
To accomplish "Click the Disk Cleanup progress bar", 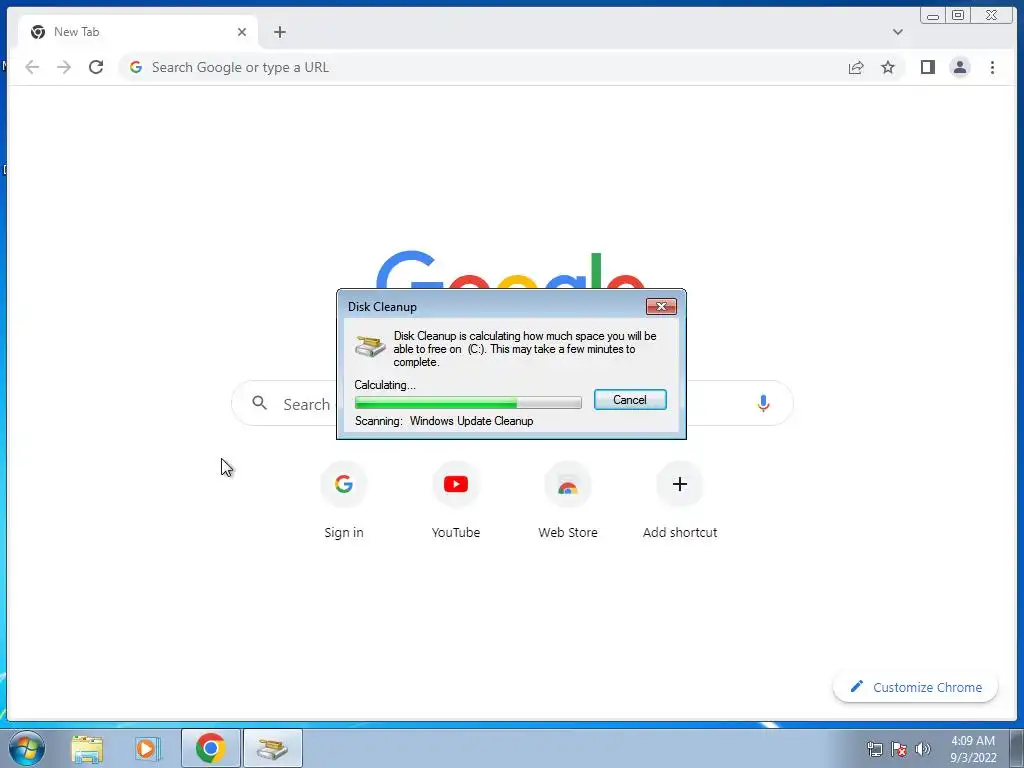I will pos(468,402).
